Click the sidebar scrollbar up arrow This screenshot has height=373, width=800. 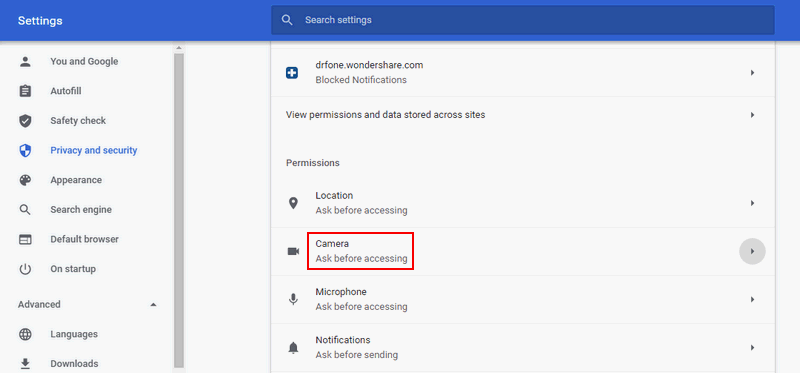point(179,48)
